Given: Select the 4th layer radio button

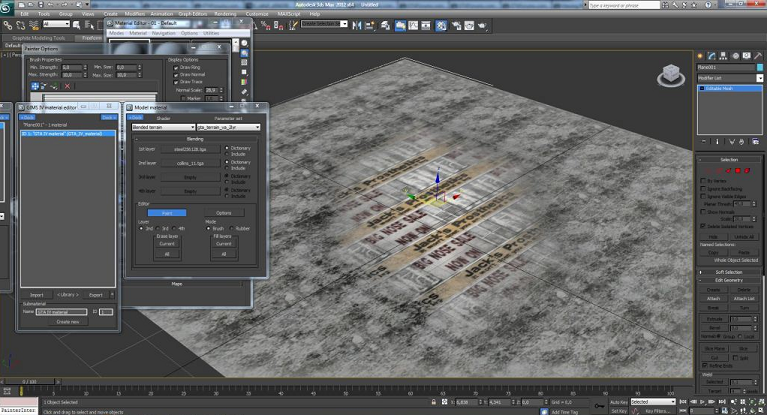Looking at the screenshot, I should (x=174, y=229).
